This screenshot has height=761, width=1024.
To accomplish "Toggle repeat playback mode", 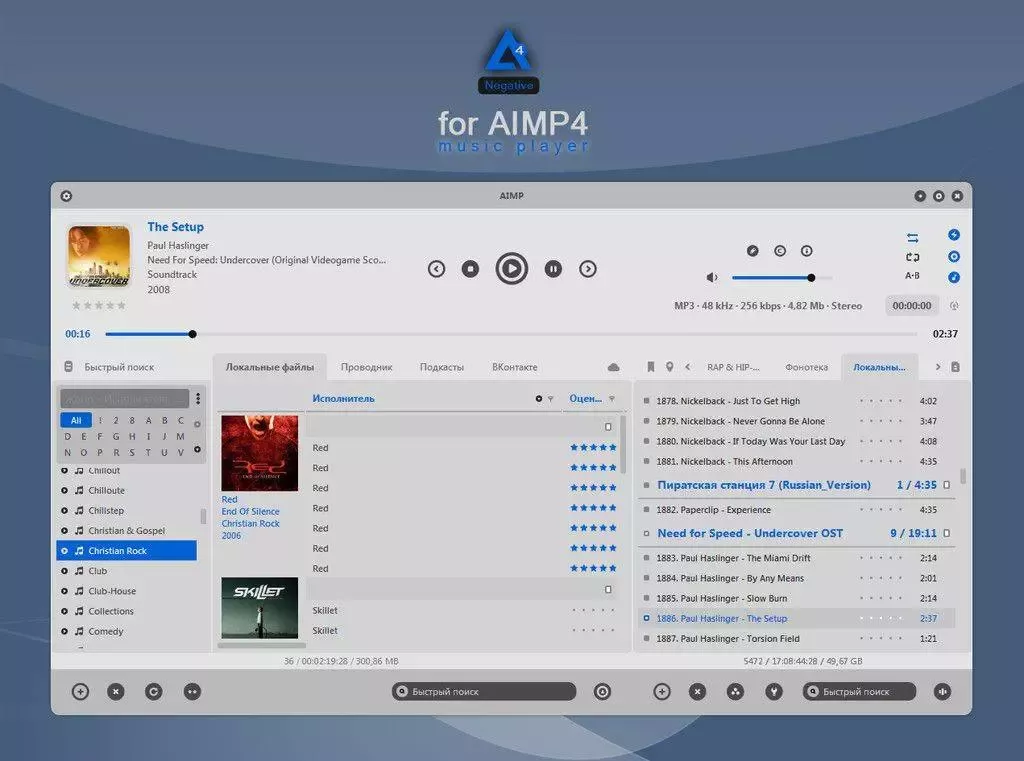I will coord(912,257).
